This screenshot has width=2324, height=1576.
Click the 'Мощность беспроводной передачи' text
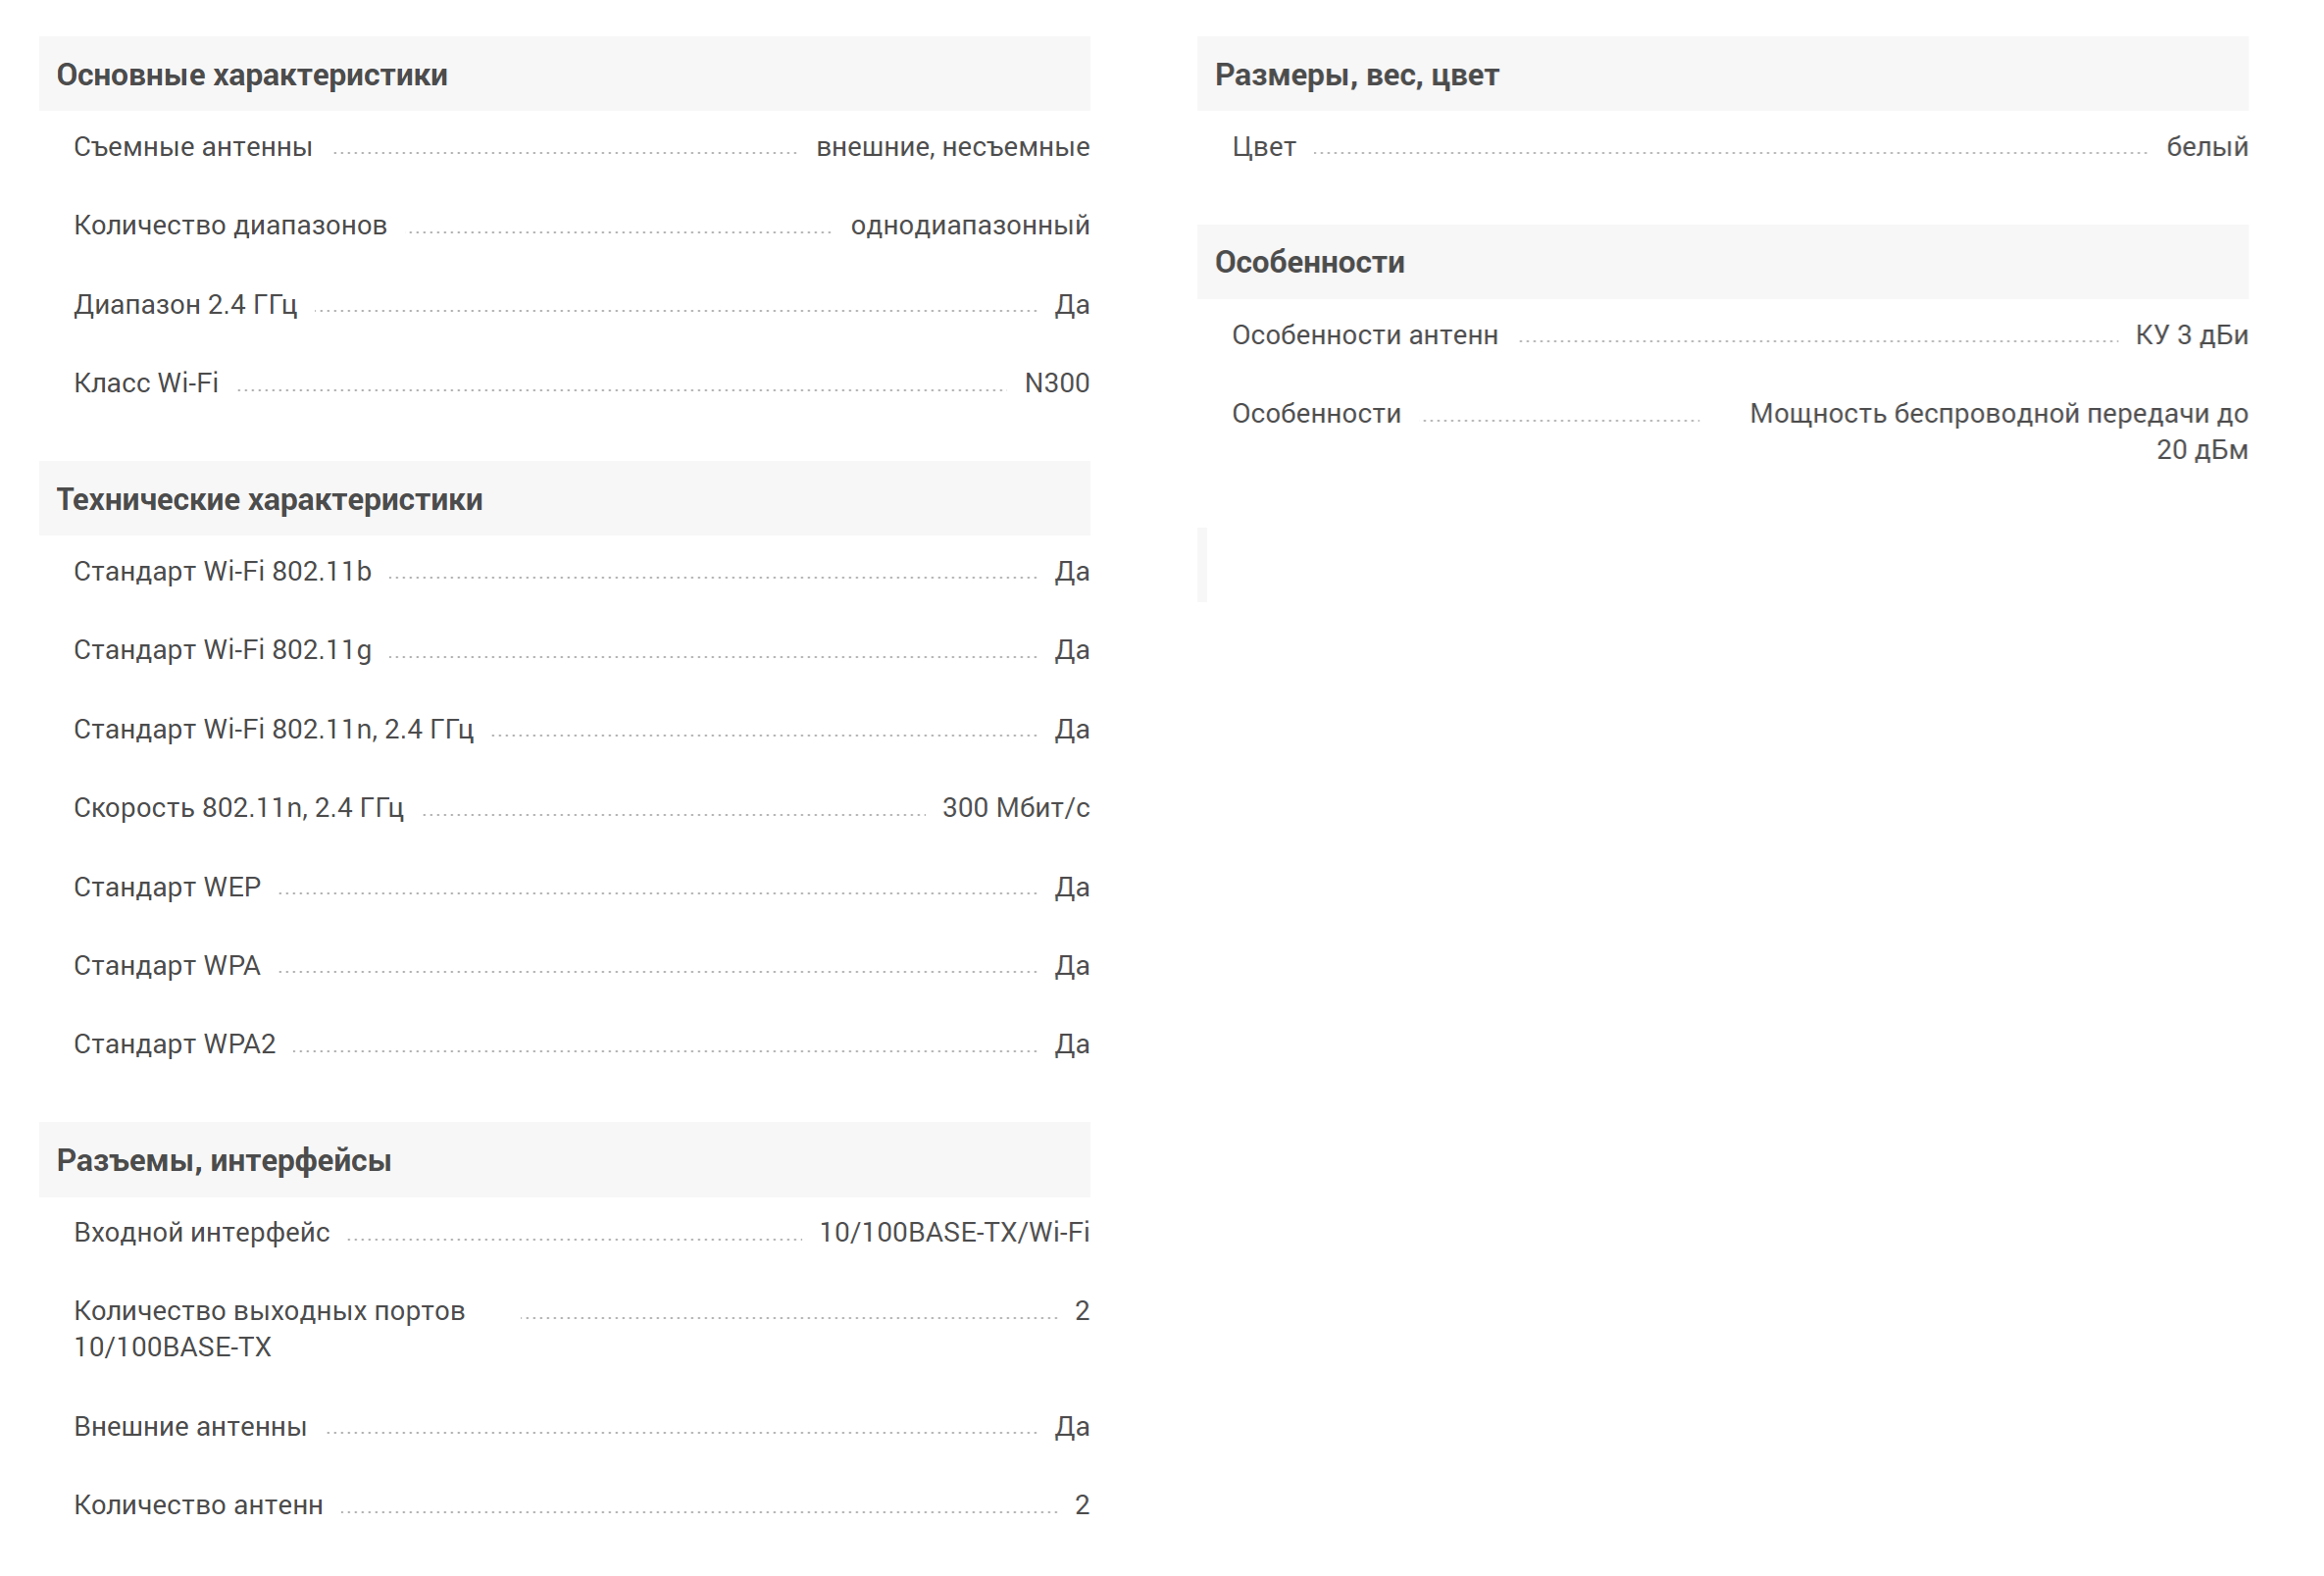click(1997, 414)
